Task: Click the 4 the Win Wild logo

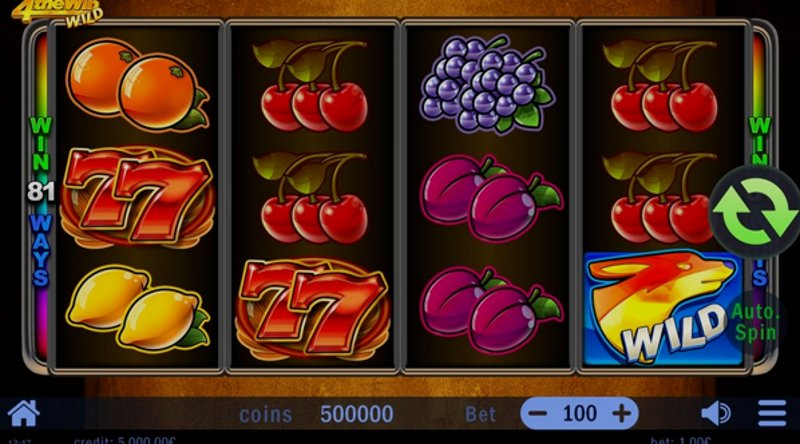Action: coord(57,12)
